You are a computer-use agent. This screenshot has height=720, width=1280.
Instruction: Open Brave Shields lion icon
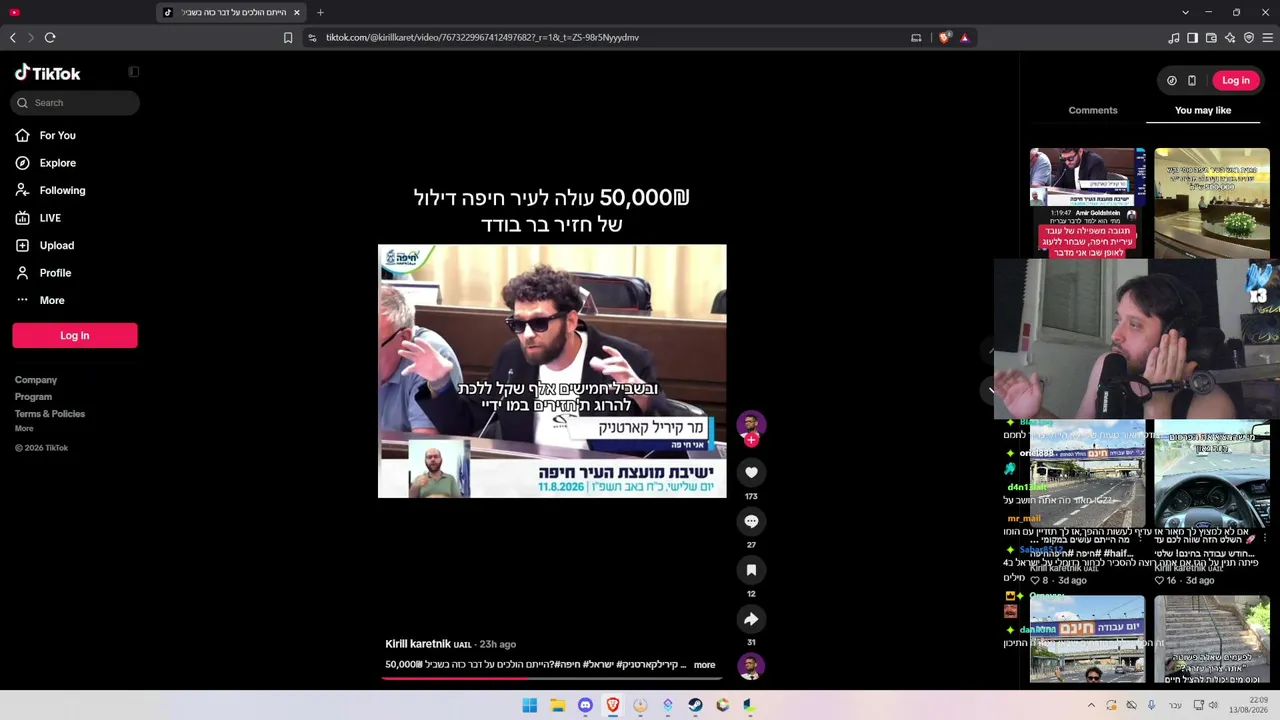(945, 38)
